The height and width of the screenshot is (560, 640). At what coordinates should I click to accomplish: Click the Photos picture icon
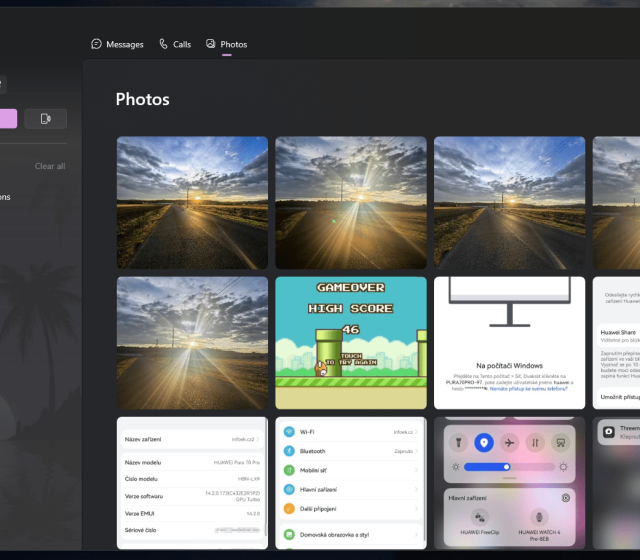click(211, 44)
